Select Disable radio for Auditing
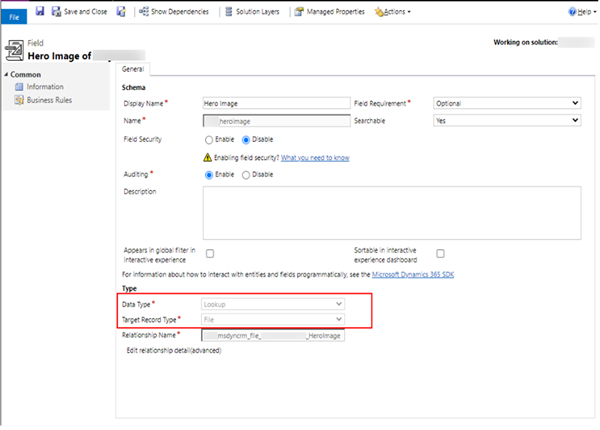 (246, 174)
